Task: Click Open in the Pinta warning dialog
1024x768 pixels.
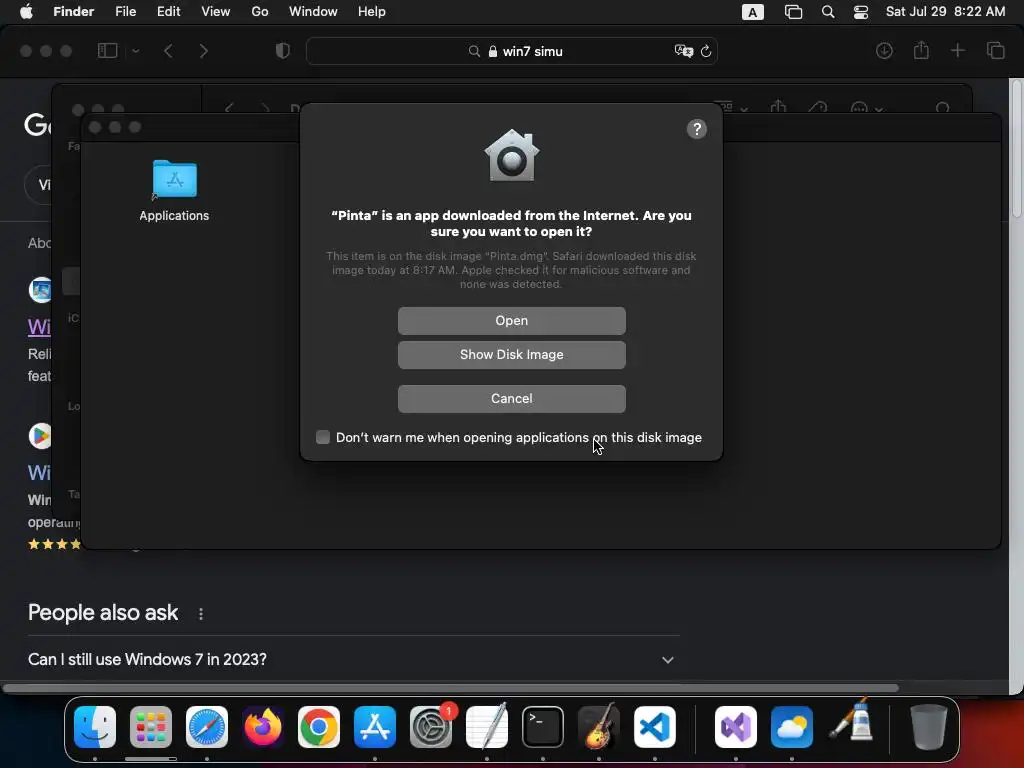Action: click(511, 321)
